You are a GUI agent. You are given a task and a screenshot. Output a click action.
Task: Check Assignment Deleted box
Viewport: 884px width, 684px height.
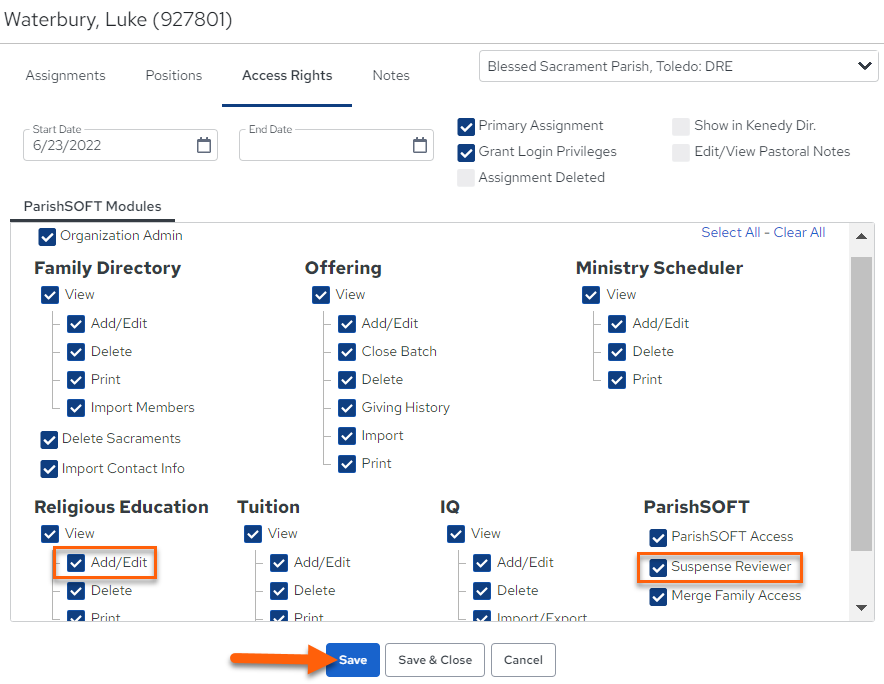(x=466, y=178)
